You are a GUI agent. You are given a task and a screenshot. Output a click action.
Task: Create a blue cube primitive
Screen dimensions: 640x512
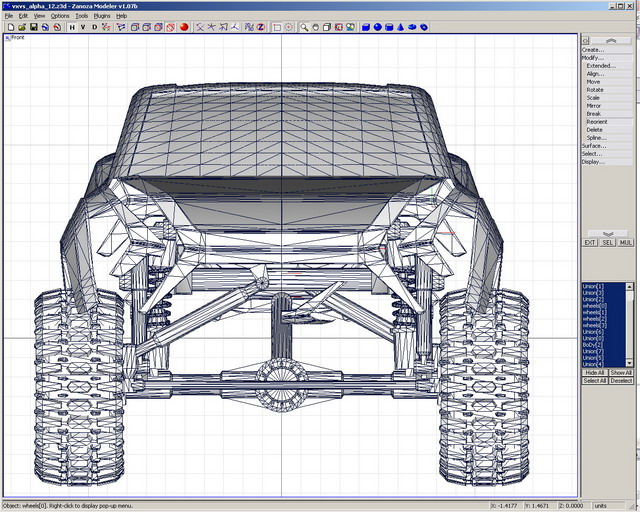366,27
